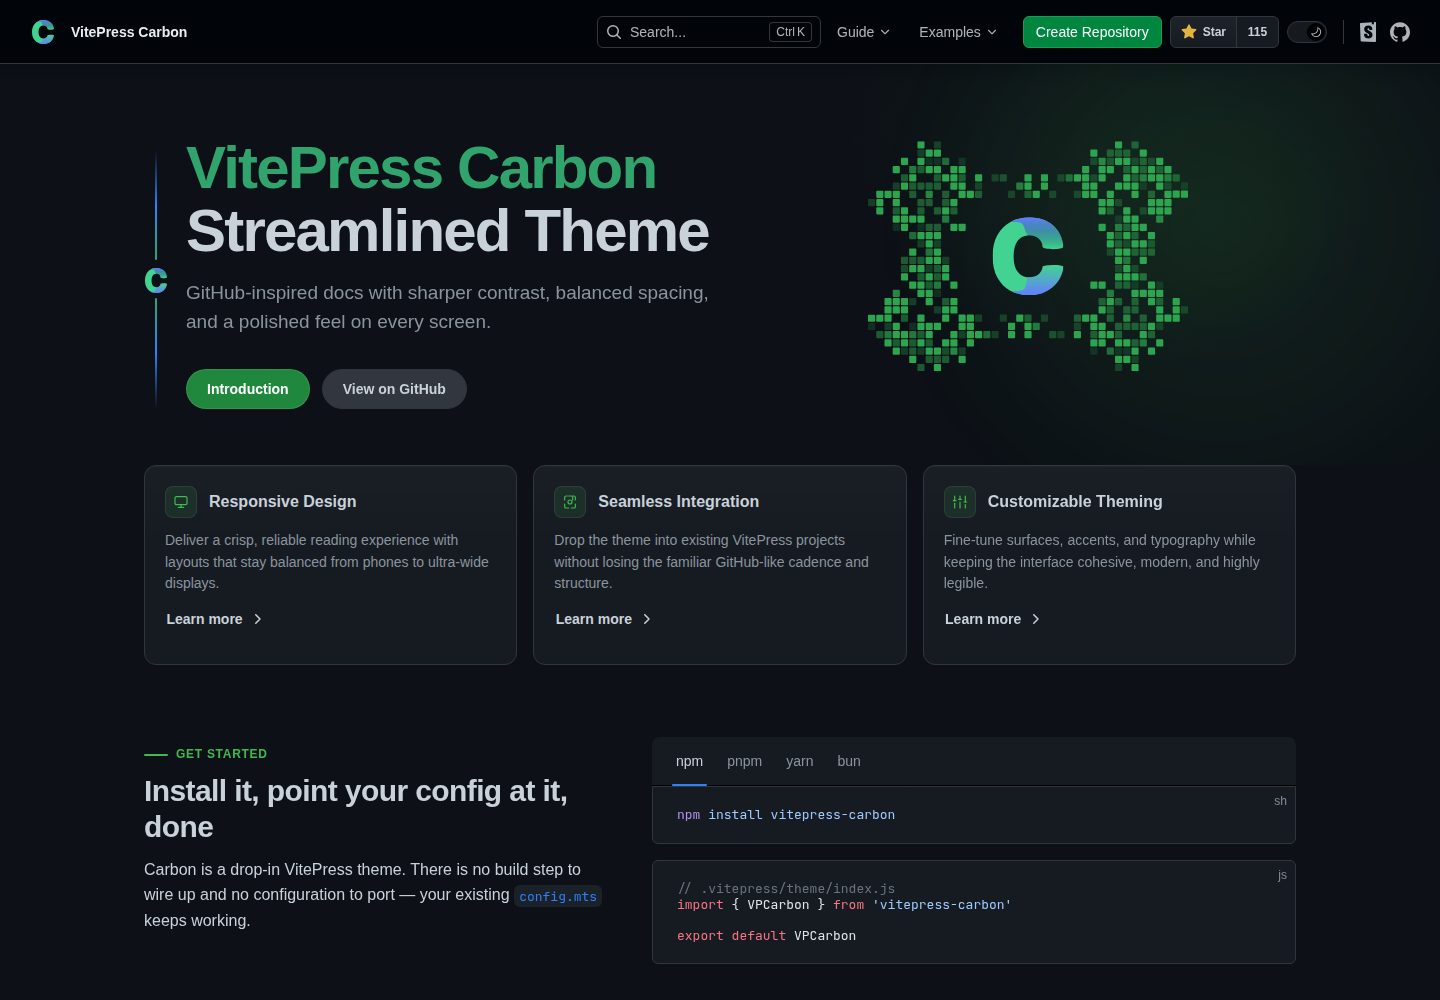Click the 115 star count
Image resolution: width=1440 pixels, height=1000 pixels.
point(1257,32)
